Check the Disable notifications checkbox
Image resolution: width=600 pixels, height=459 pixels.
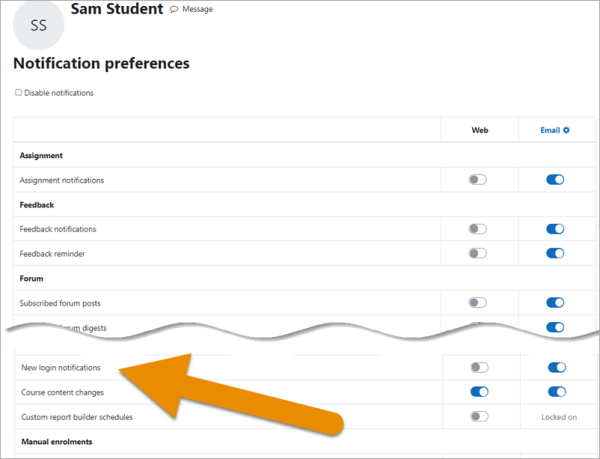click(18, 93)
